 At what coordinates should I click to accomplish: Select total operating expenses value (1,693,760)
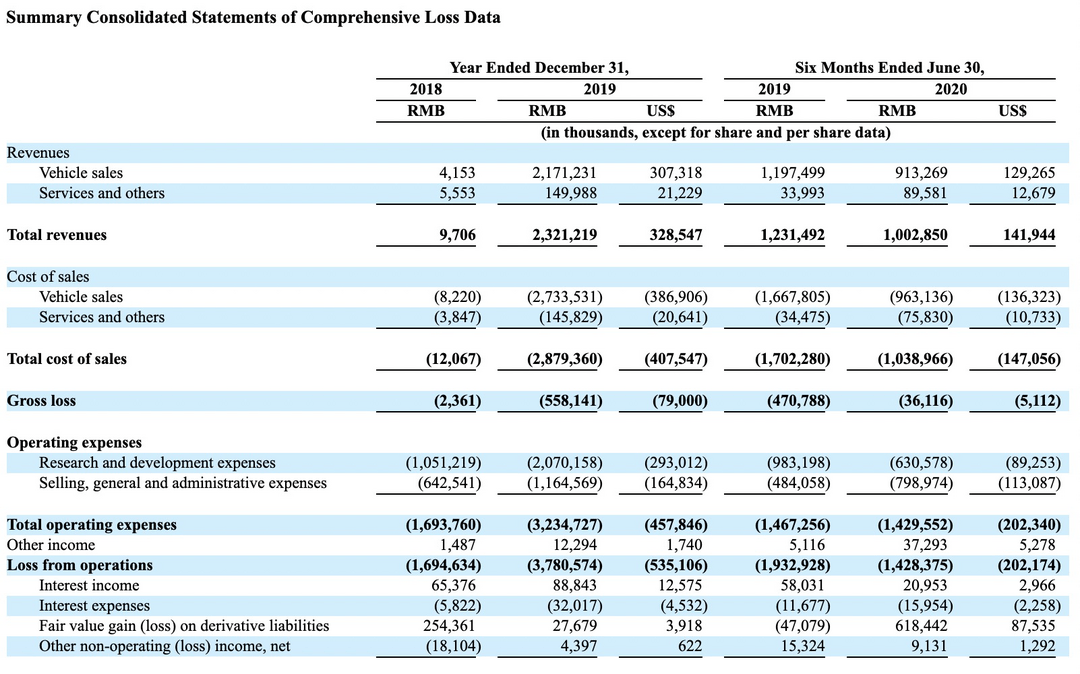443,525
